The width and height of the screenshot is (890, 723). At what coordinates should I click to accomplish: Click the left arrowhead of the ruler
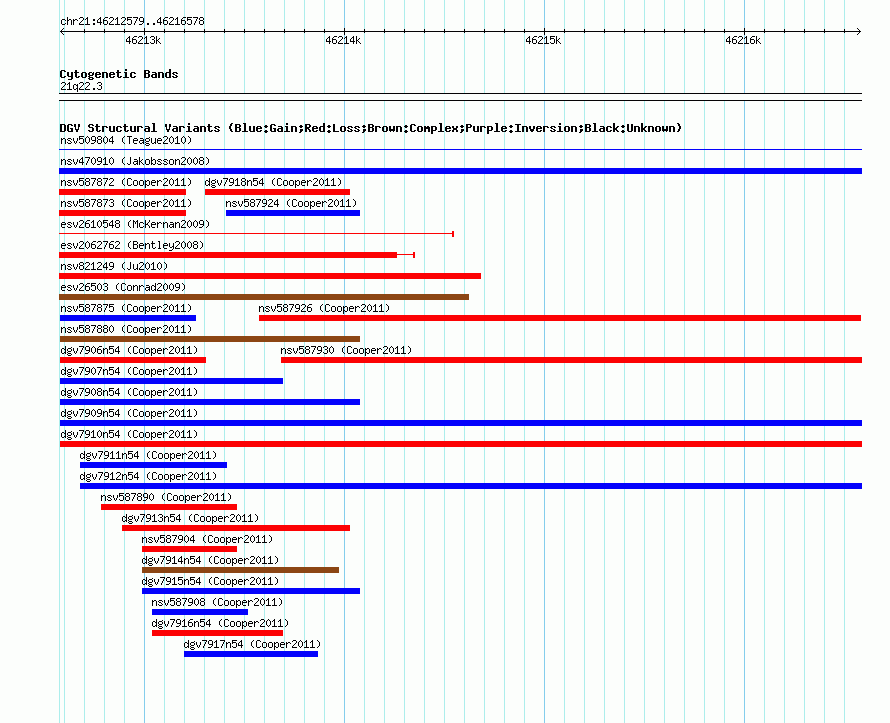pyautogui.click(x=62, y=31)
